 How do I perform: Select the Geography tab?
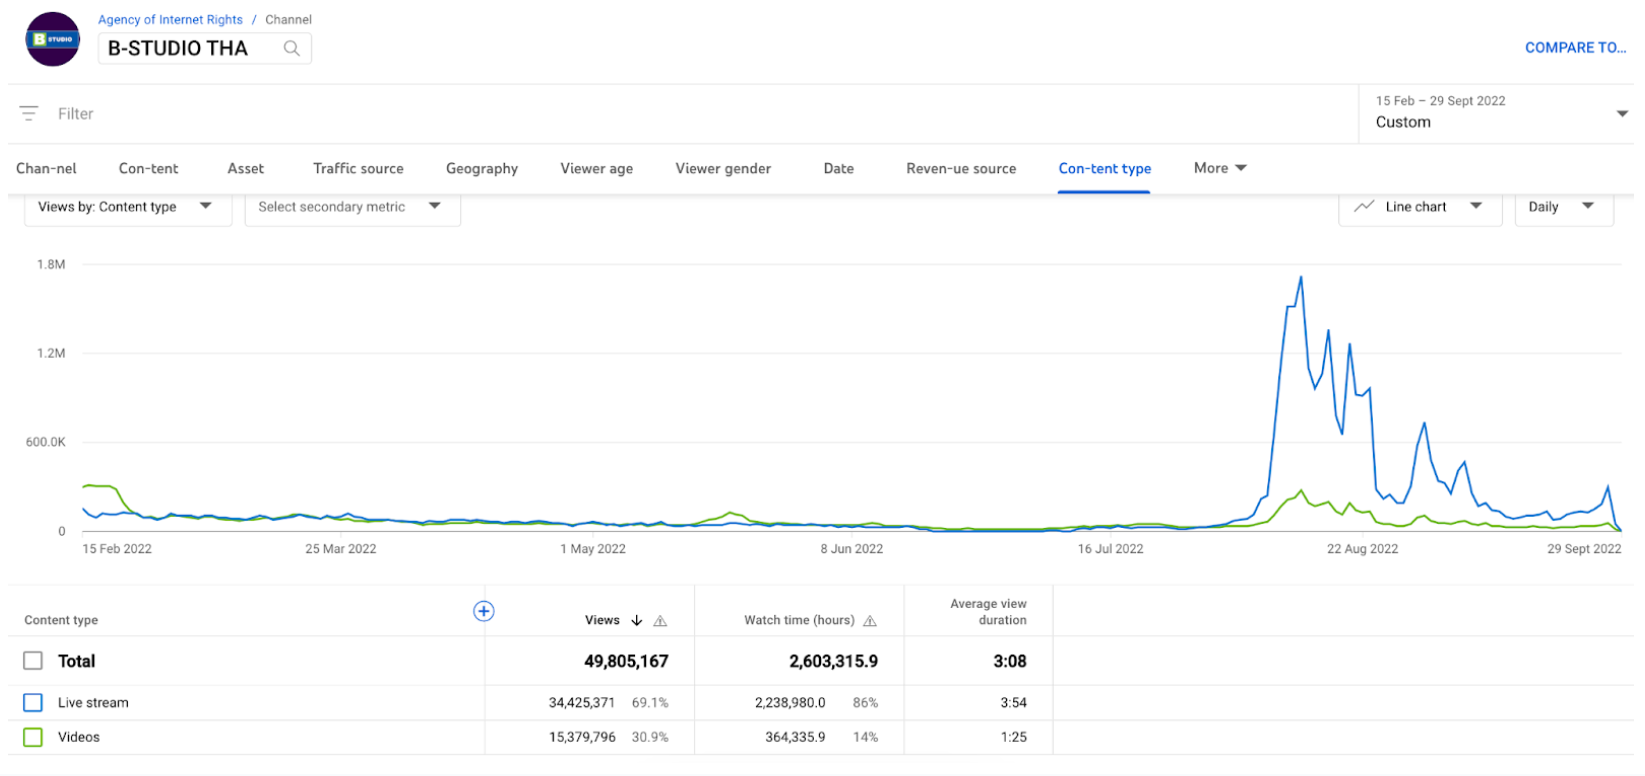[x=482, y=169]
